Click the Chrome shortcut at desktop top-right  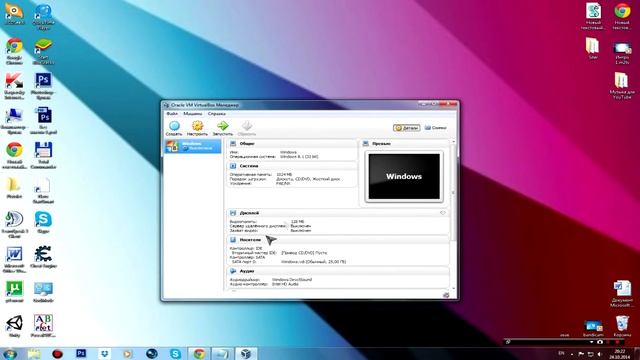622,16
